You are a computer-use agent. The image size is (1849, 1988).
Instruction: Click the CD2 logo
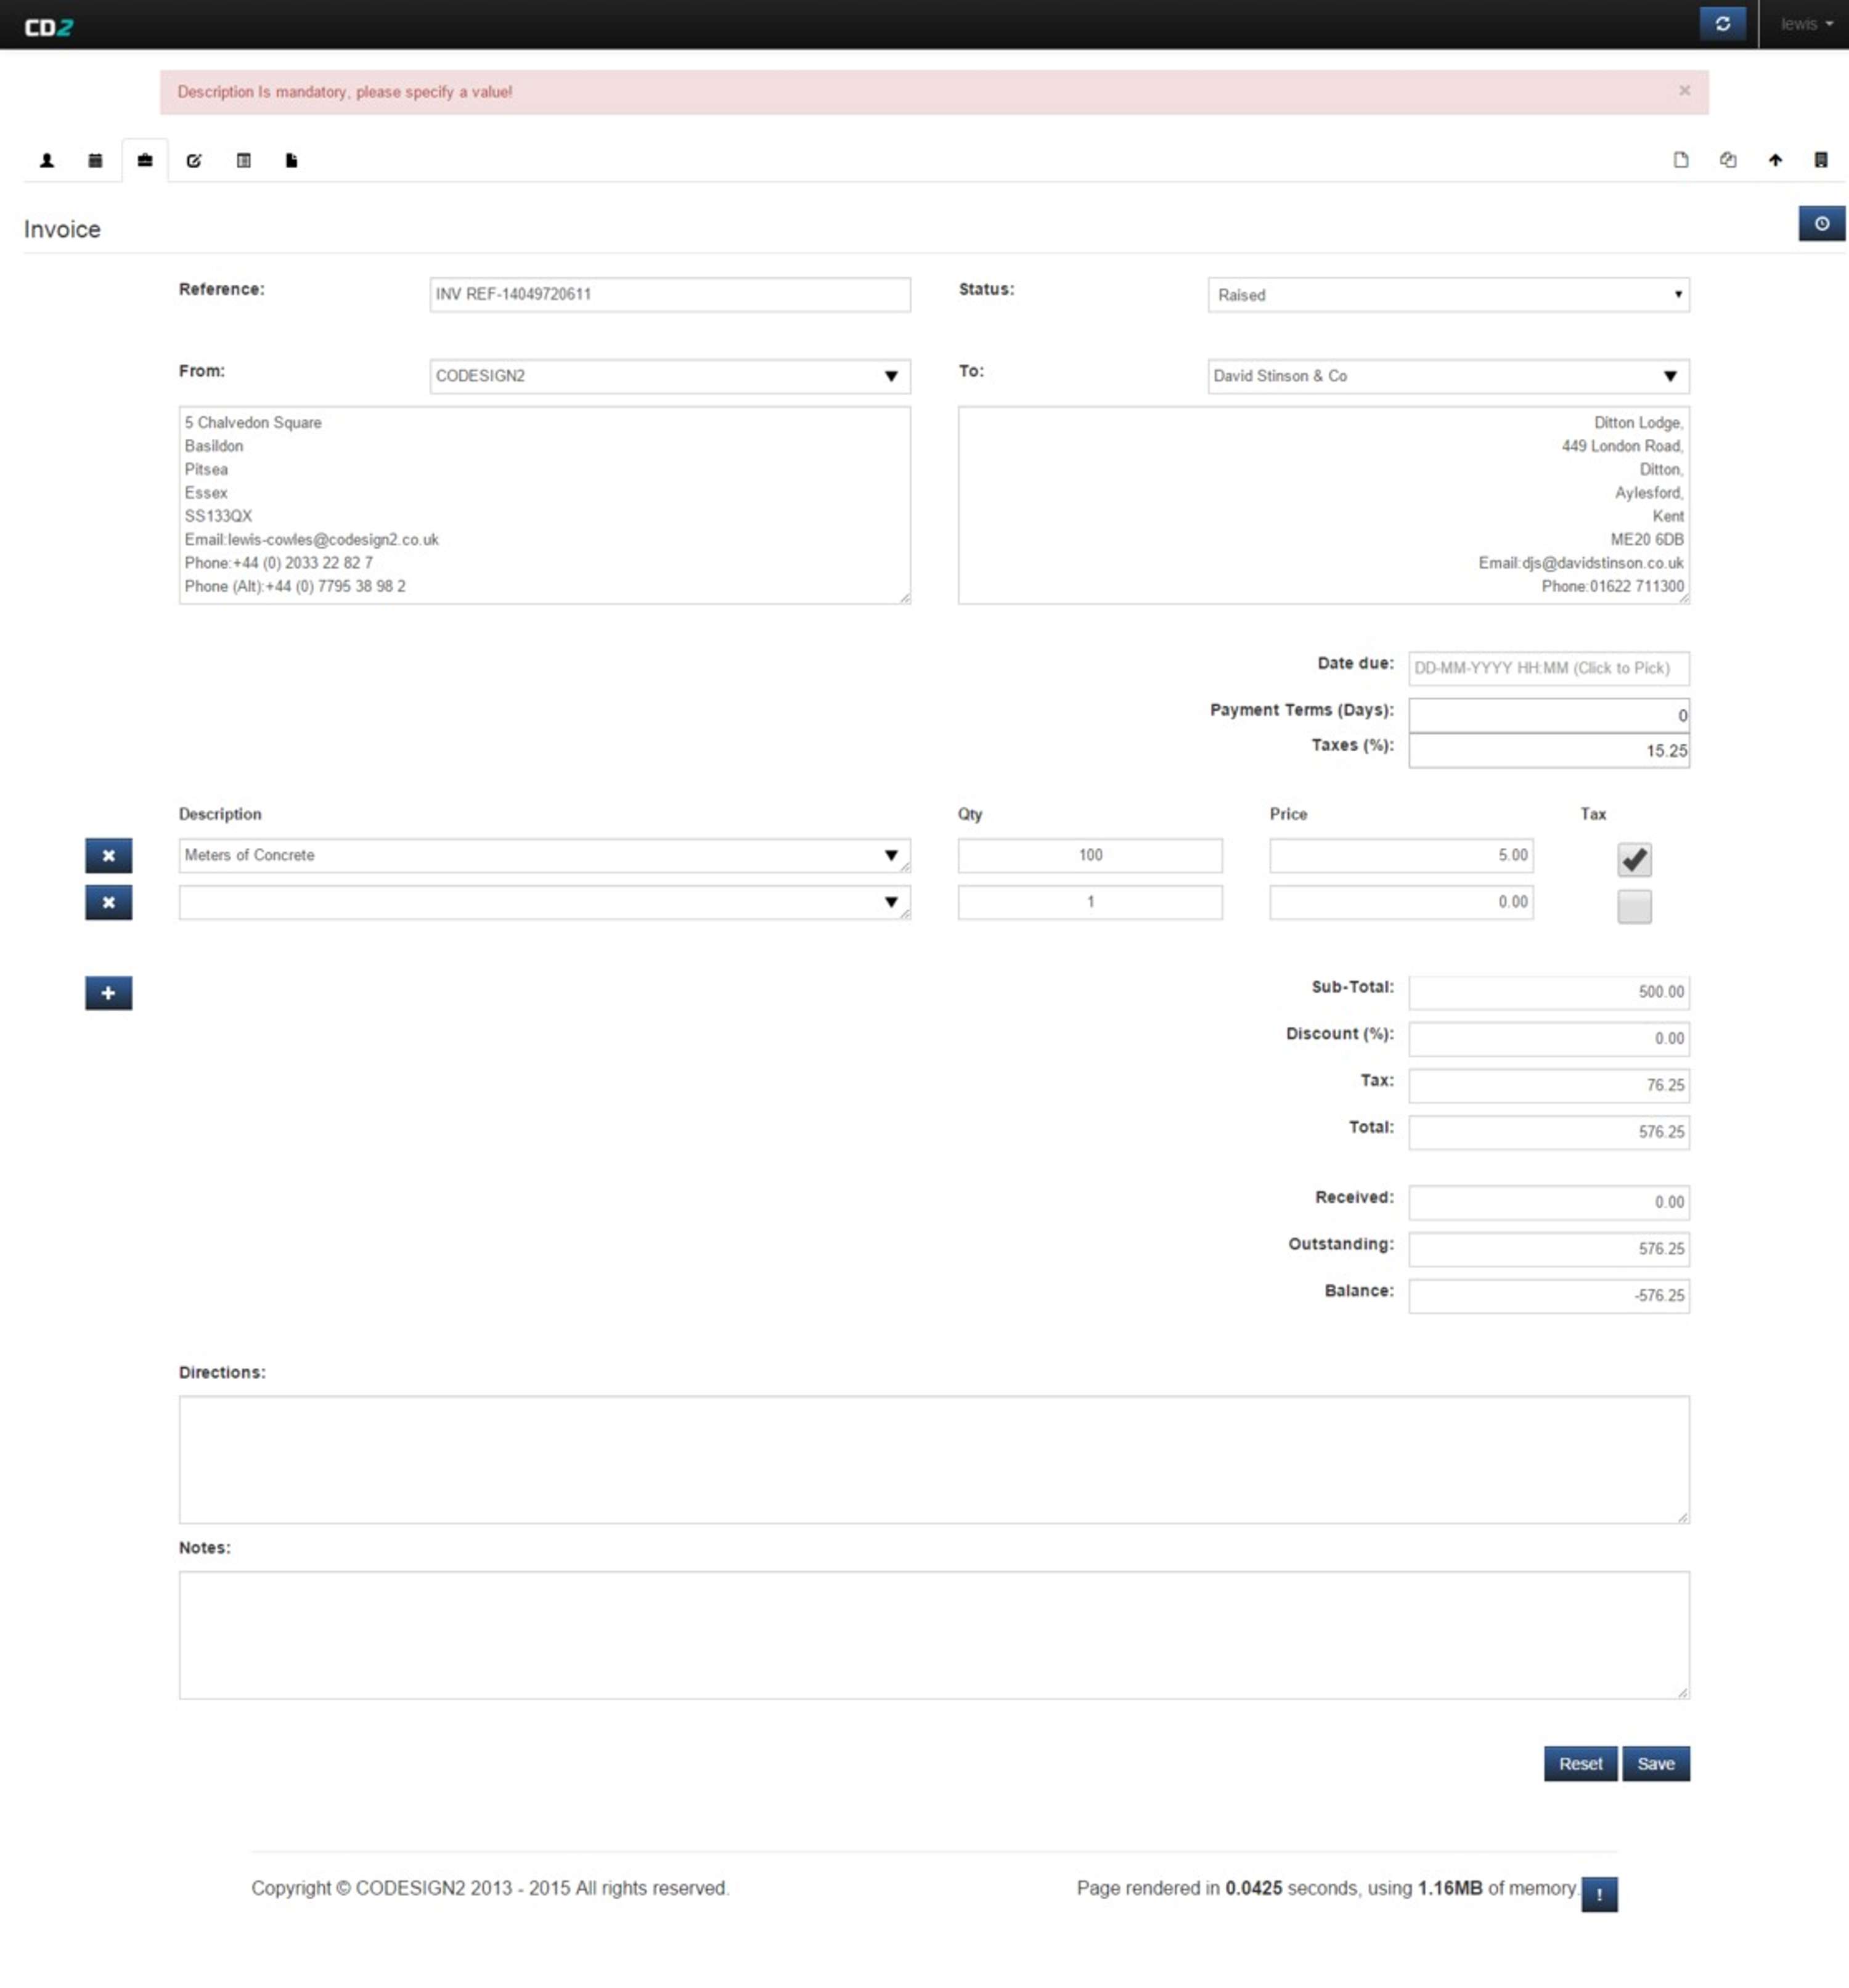pos(48,27)
